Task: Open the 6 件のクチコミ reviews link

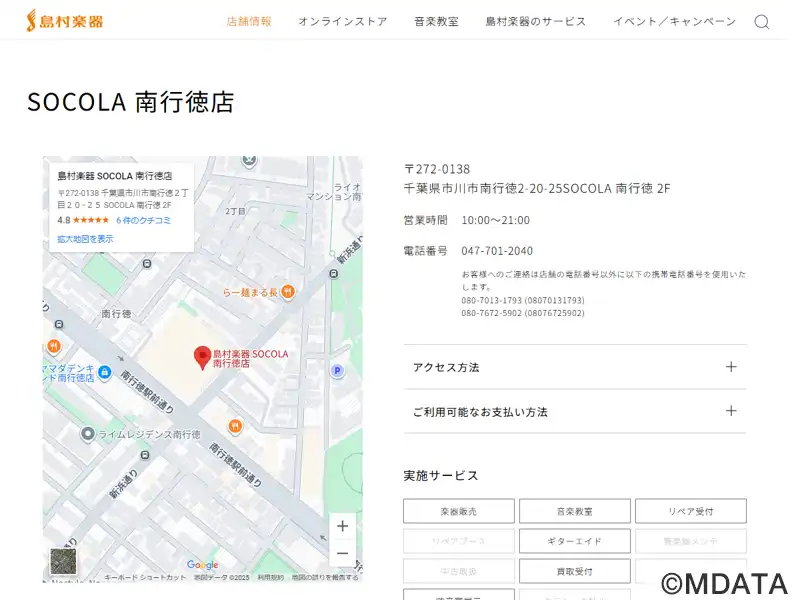Action: tap(143, 220)
